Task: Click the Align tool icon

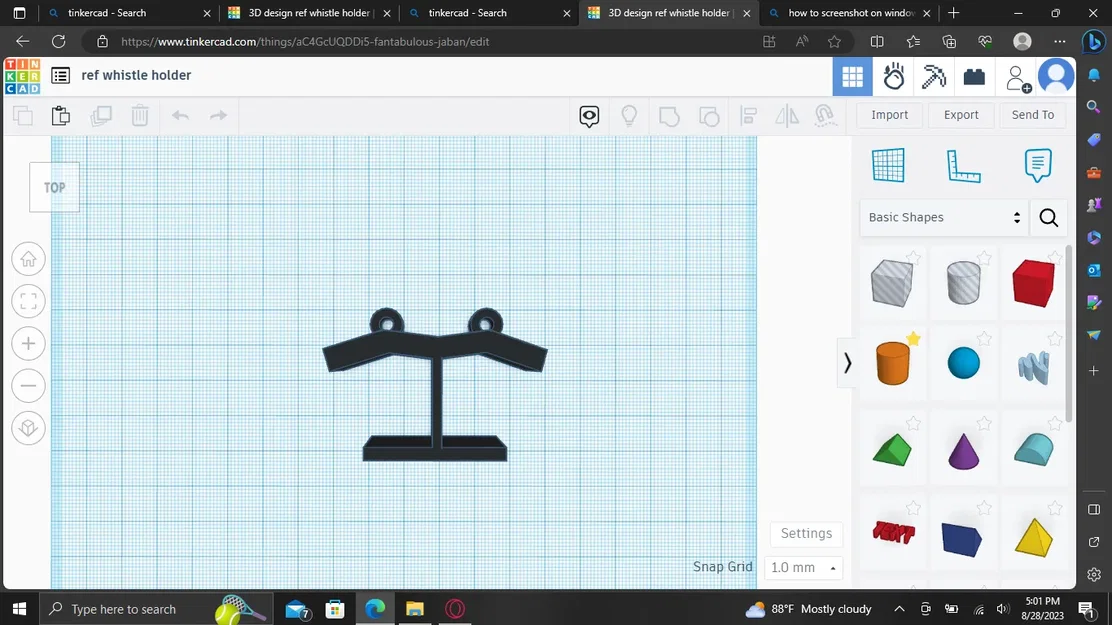Action: point(748,116)
